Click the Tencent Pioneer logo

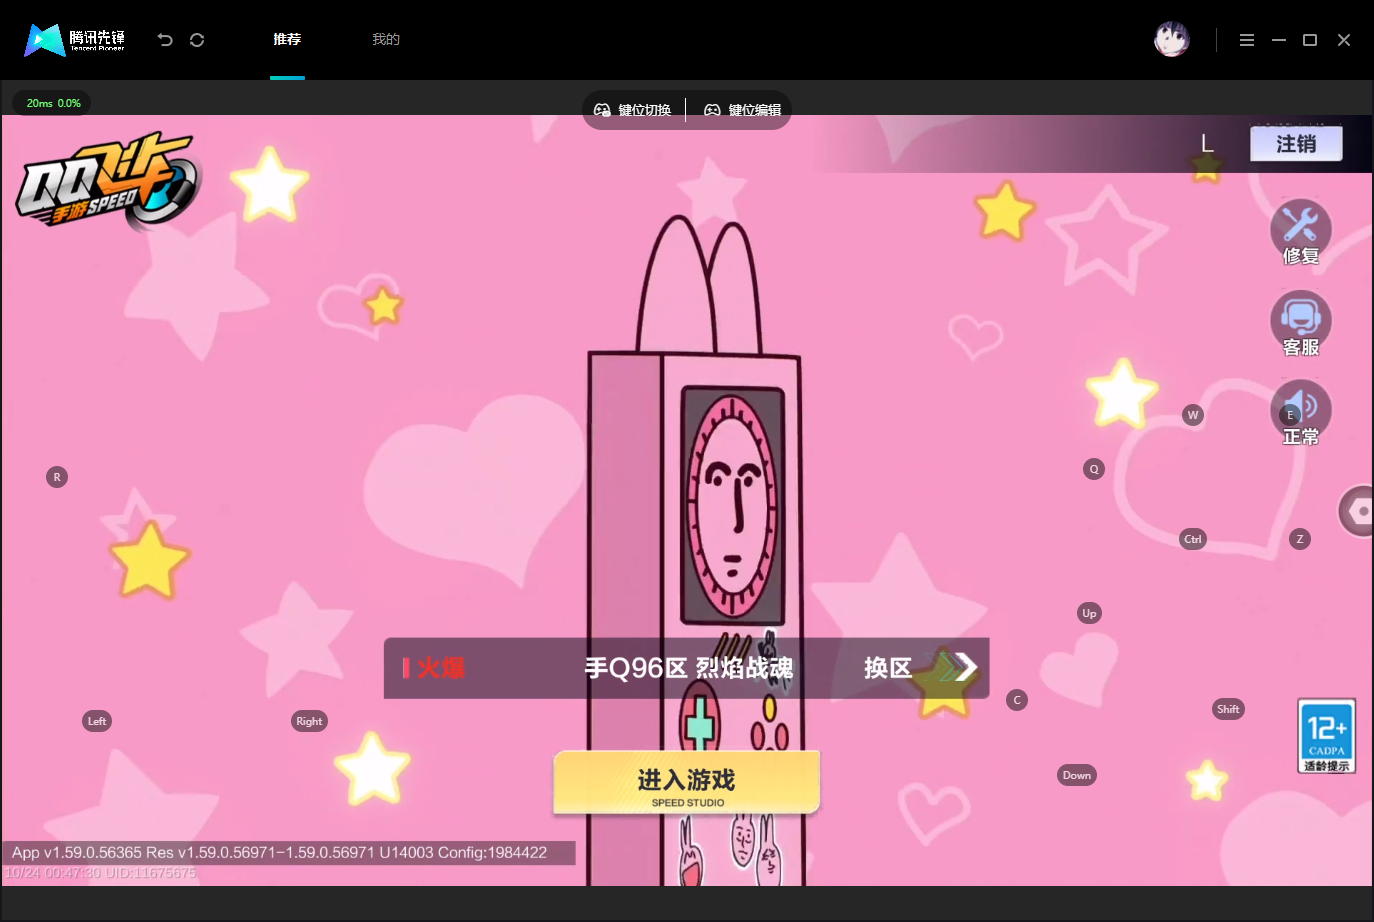click(x=75, y=40)
